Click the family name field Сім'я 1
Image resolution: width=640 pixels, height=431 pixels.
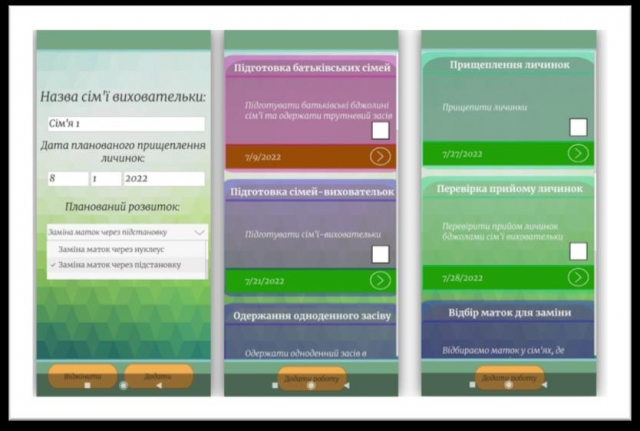click(126, 124)
